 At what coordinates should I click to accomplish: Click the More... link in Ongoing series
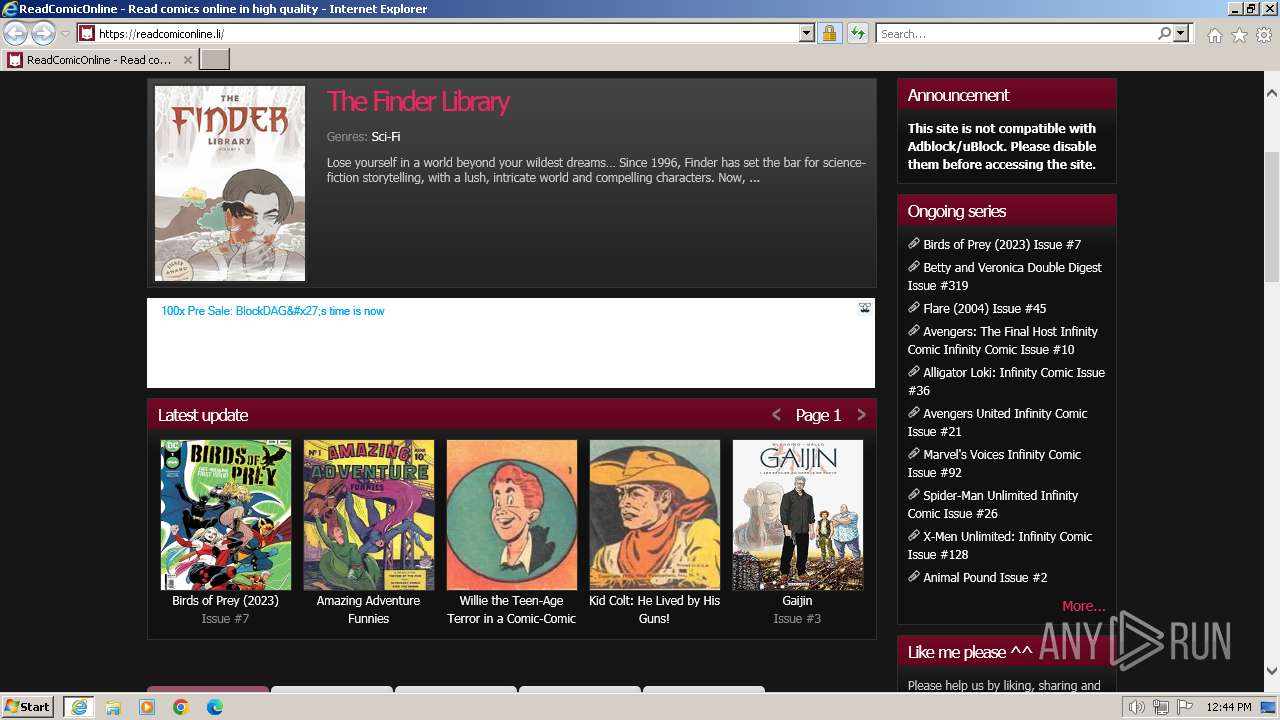(x=1083, y=606)
